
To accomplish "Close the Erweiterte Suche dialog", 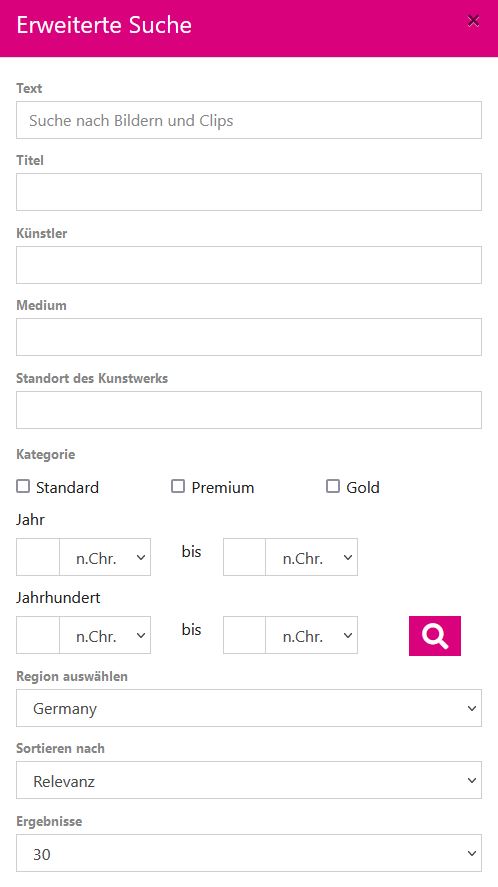I will click(x=473, y=21).
